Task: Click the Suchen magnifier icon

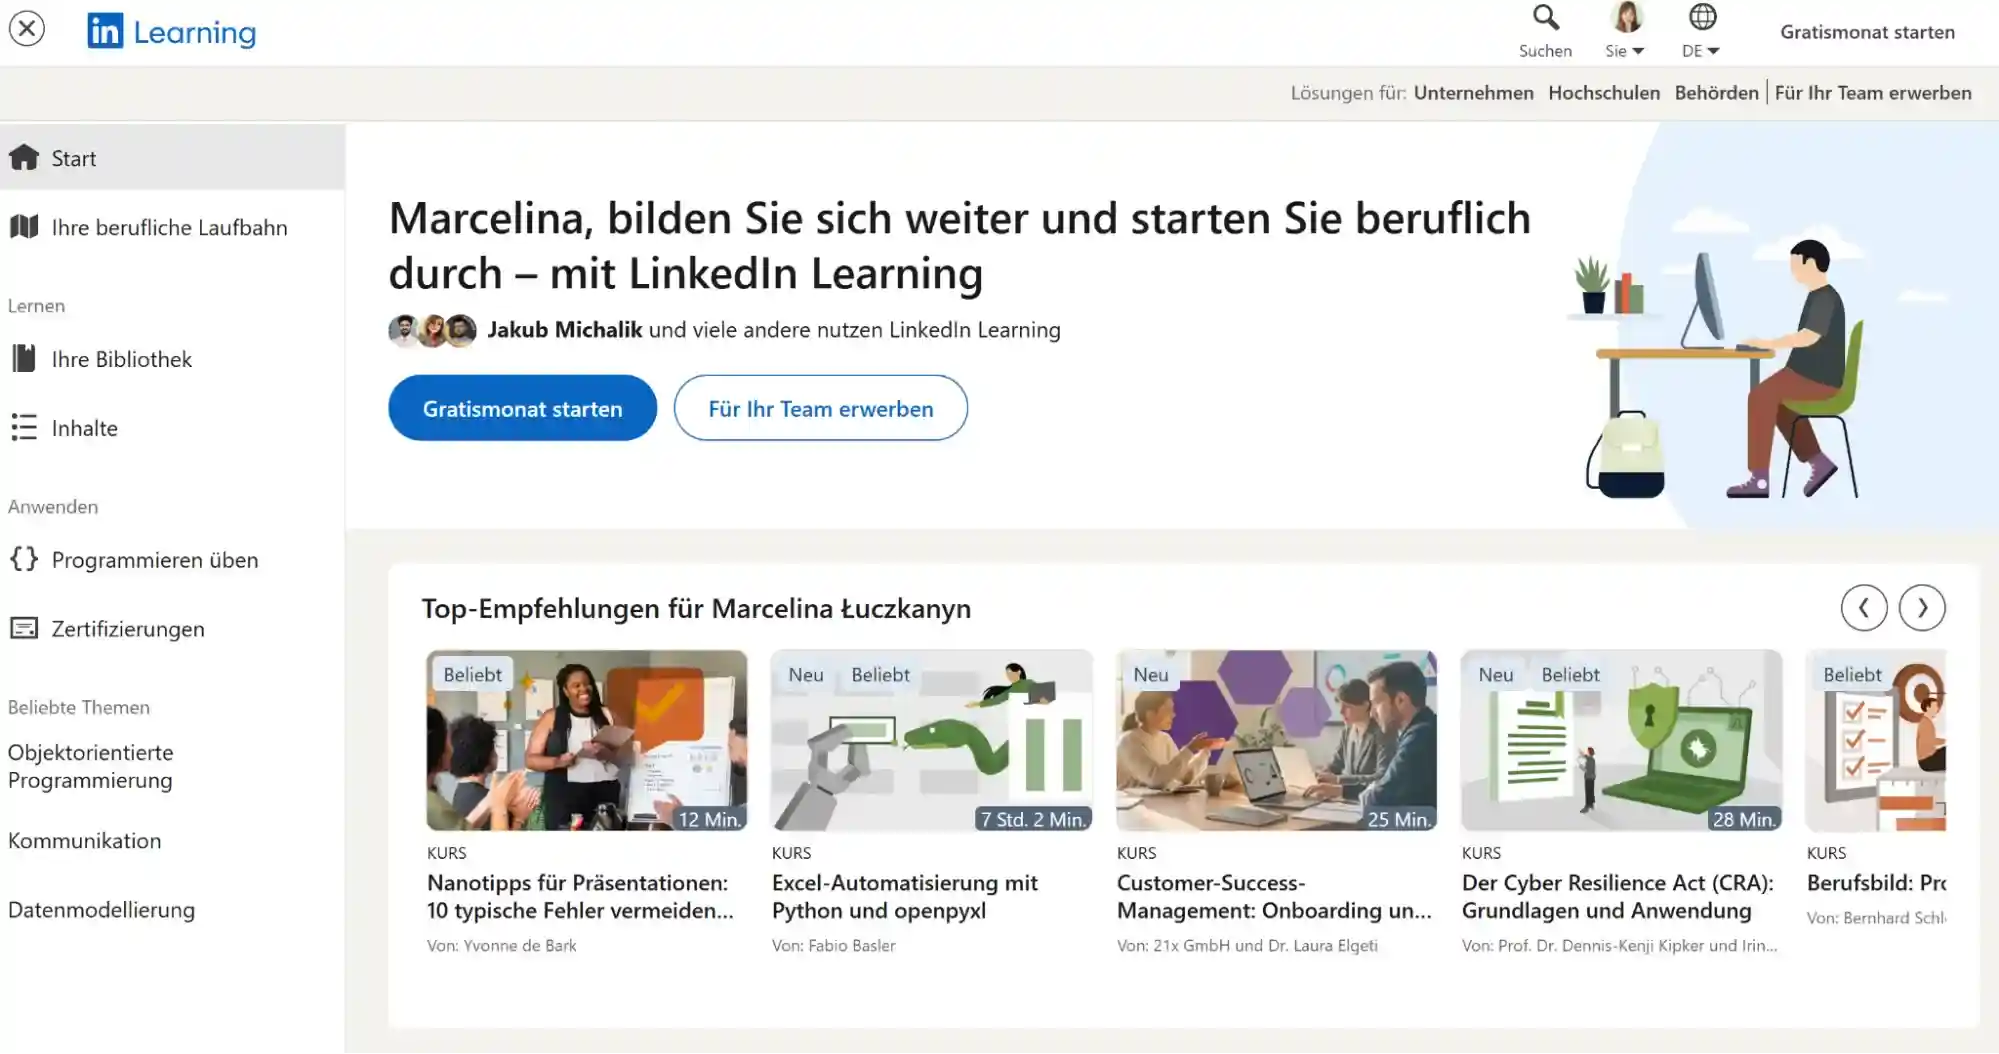Action: point(1545,18)
